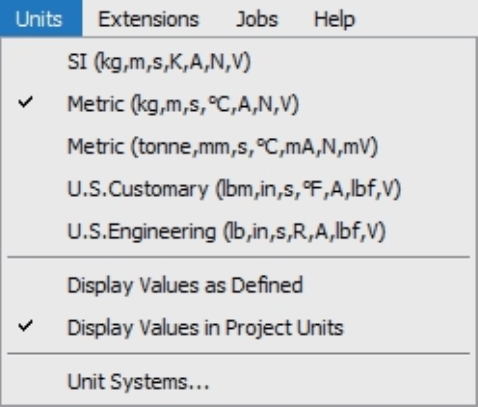
Task: Toggle Display Values in Project Units
Action: point(239,328)
